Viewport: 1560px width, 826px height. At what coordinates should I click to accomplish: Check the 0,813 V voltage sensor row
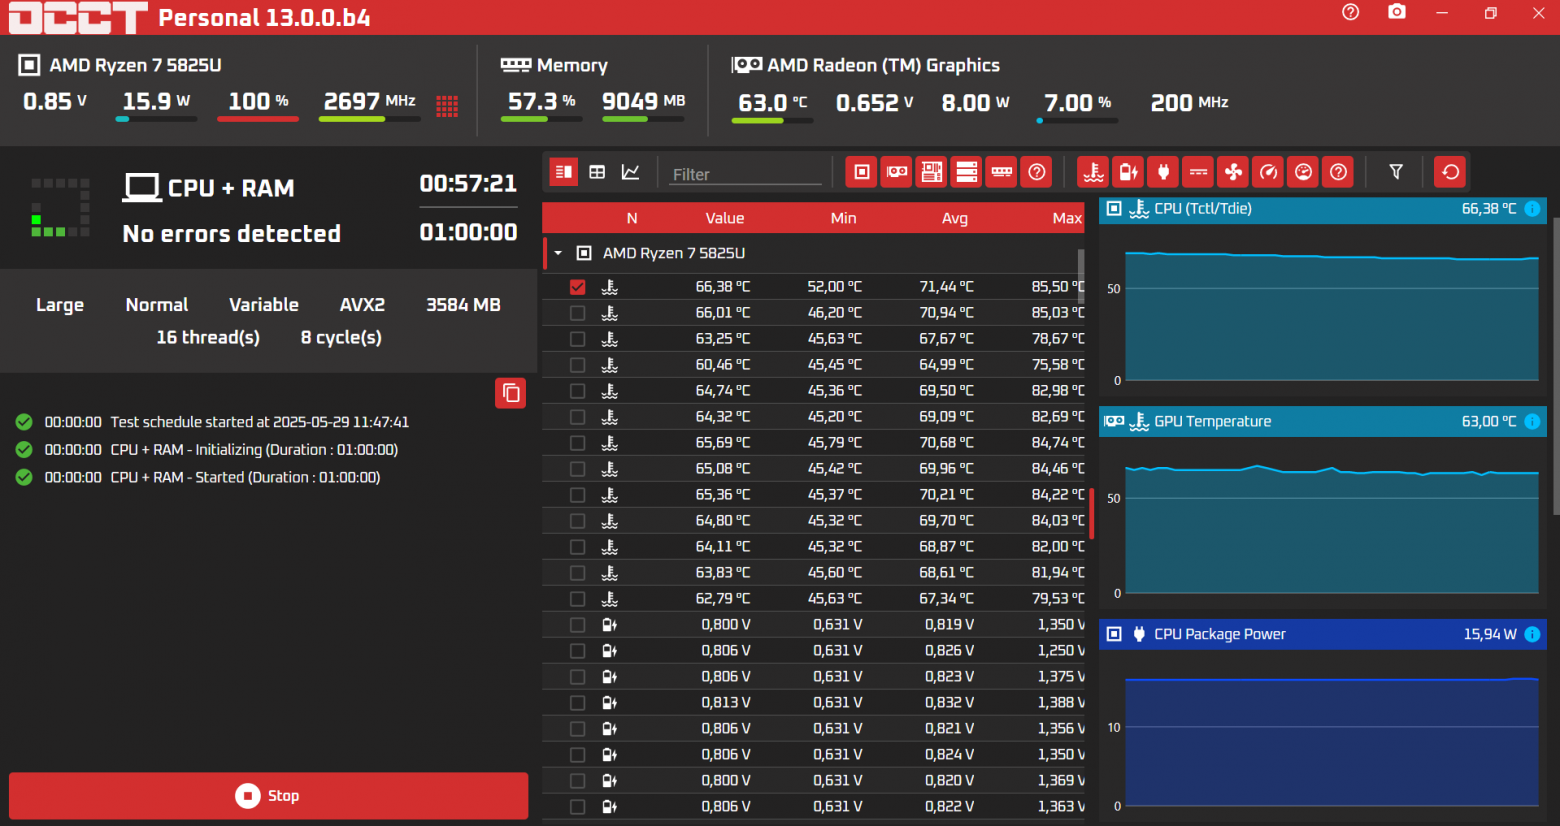tap(577, 703)
